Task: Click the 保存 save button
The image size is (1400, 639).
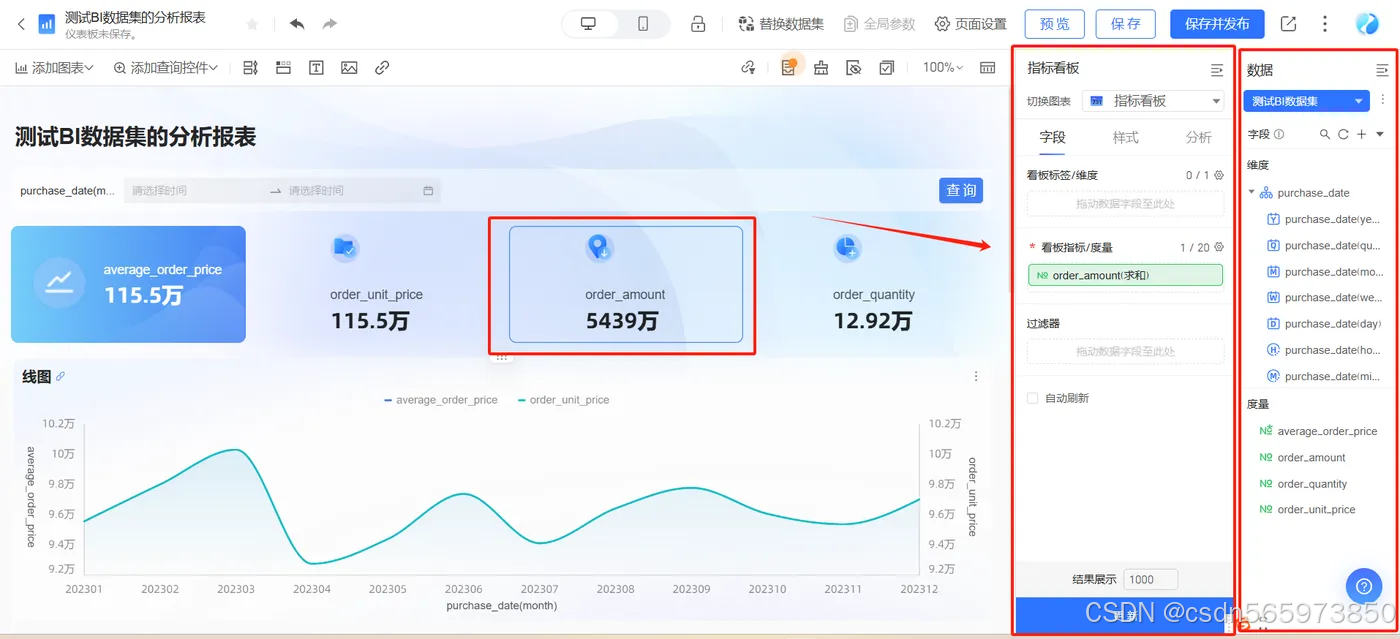Action: click(x=1125, y=24)
